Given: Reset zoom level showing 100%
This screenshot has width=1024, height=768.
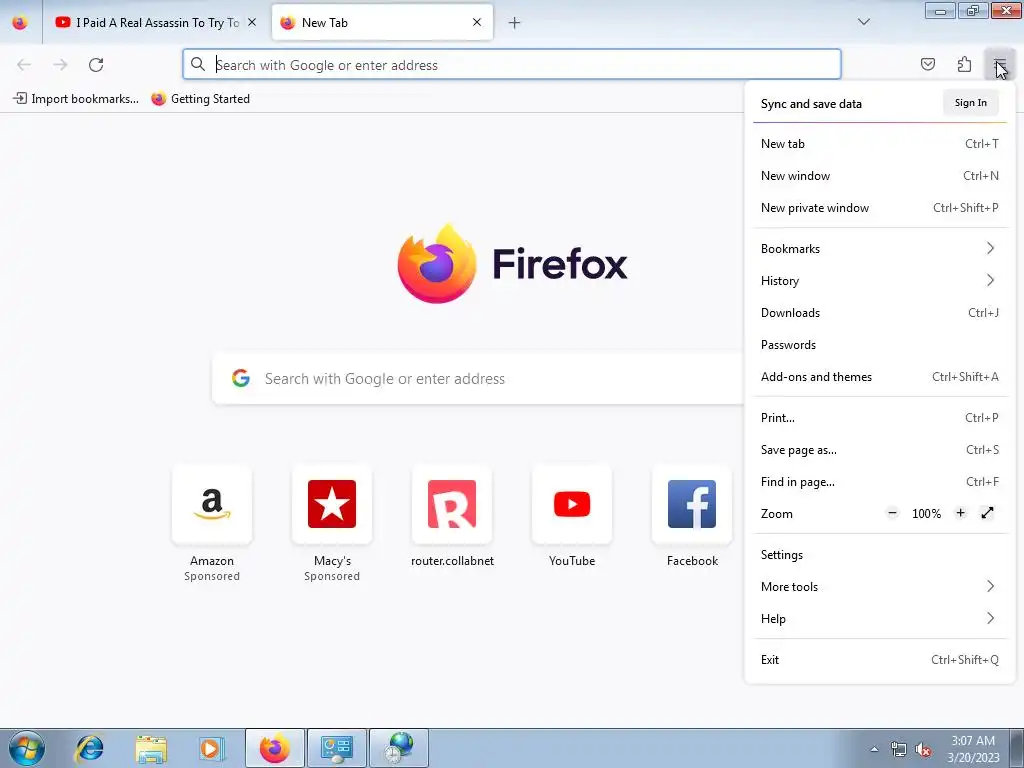Looking at the screenshot, I should point(926,514).
